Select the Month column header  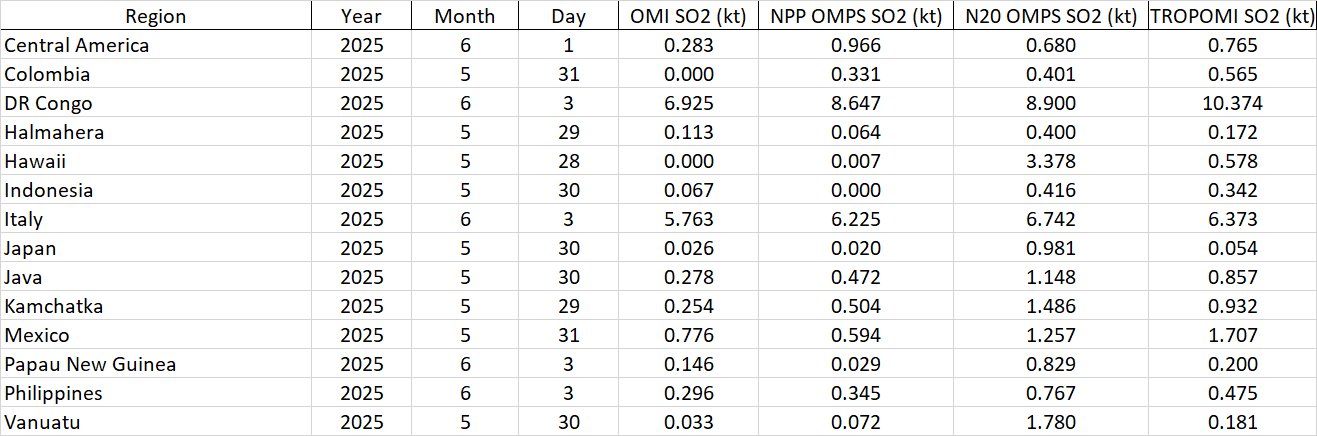pyautogui.click(x=463, y=15)
